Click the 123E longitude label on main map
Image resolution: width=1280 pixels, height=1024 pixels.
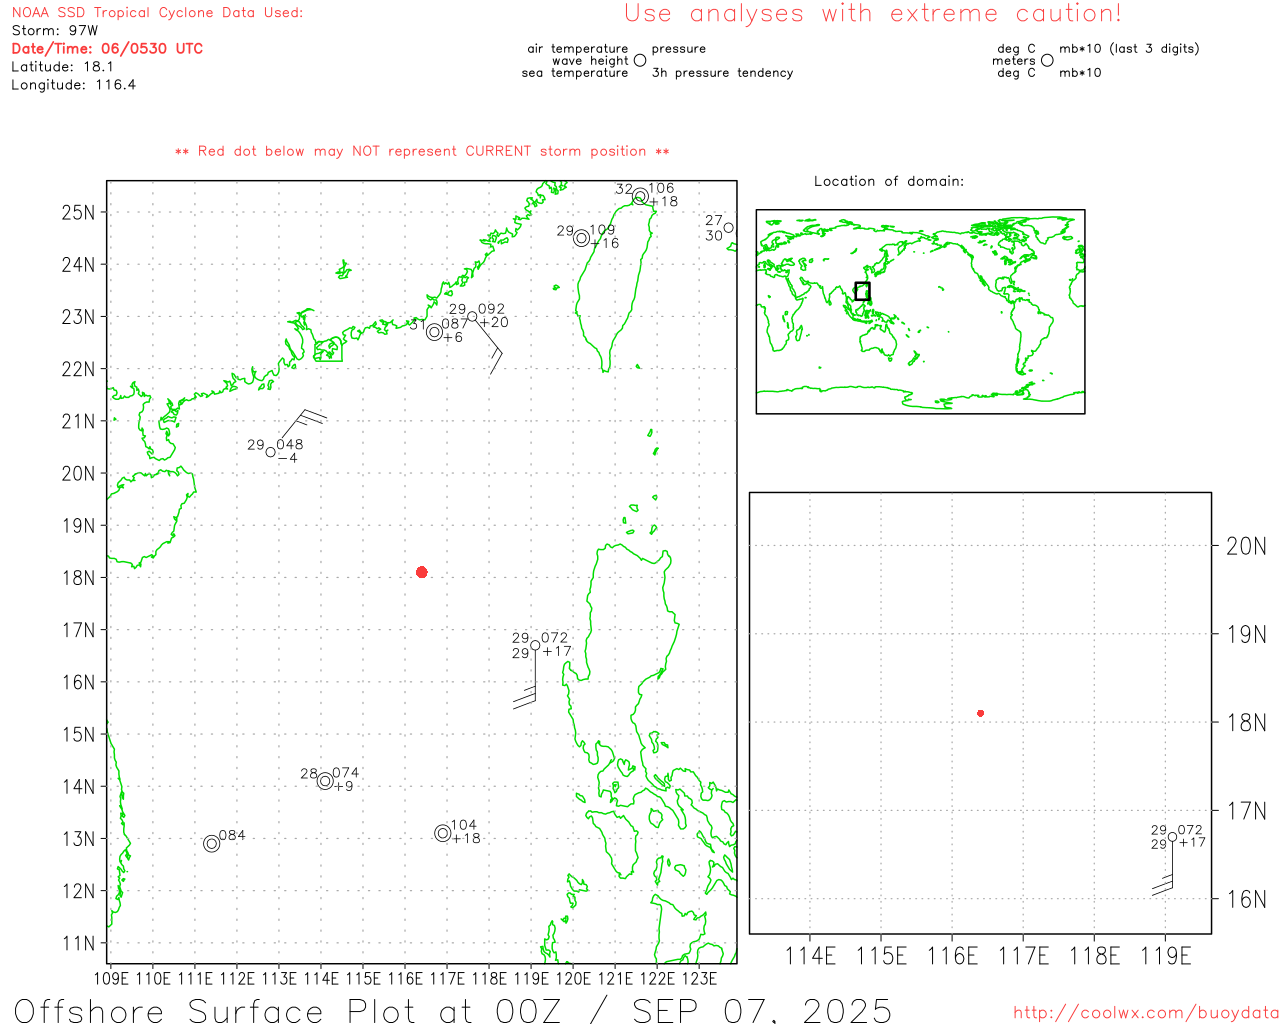coord(699,978)
